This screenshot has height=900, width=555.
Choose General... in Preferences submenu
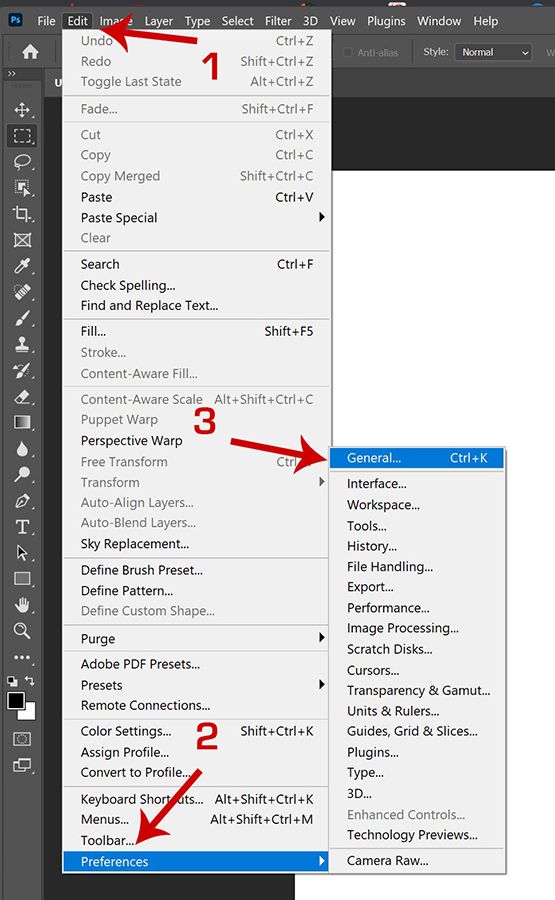[x=417, y=458]
